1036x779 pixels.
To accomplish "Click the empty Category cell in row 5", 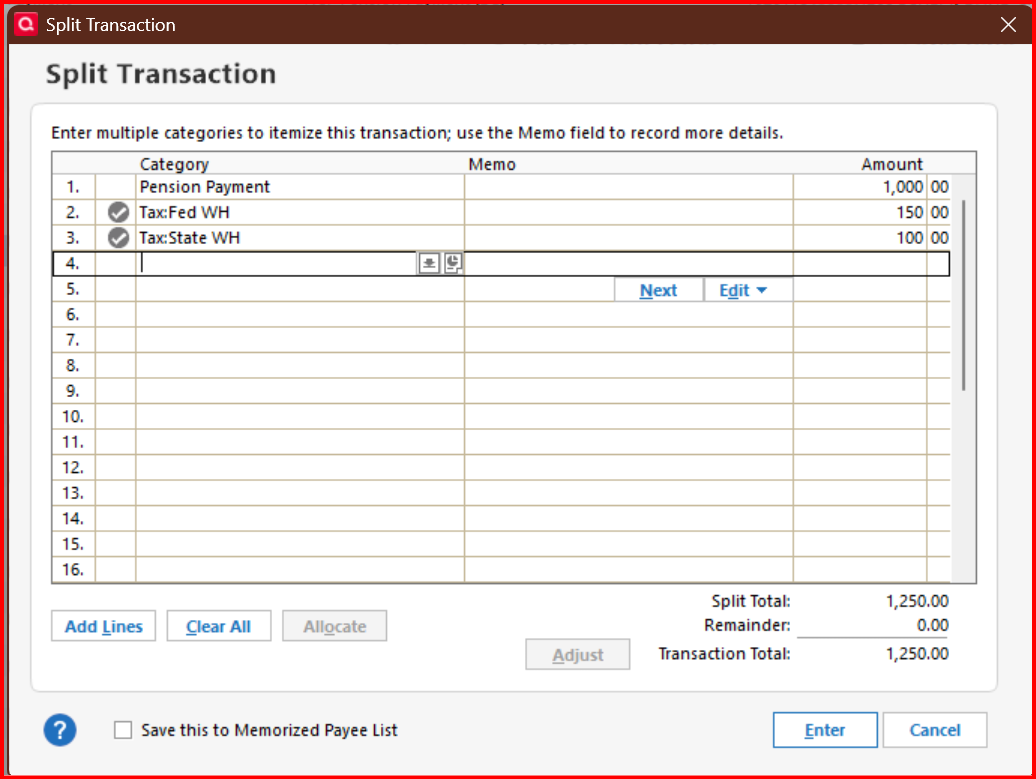I will point(300,289).
